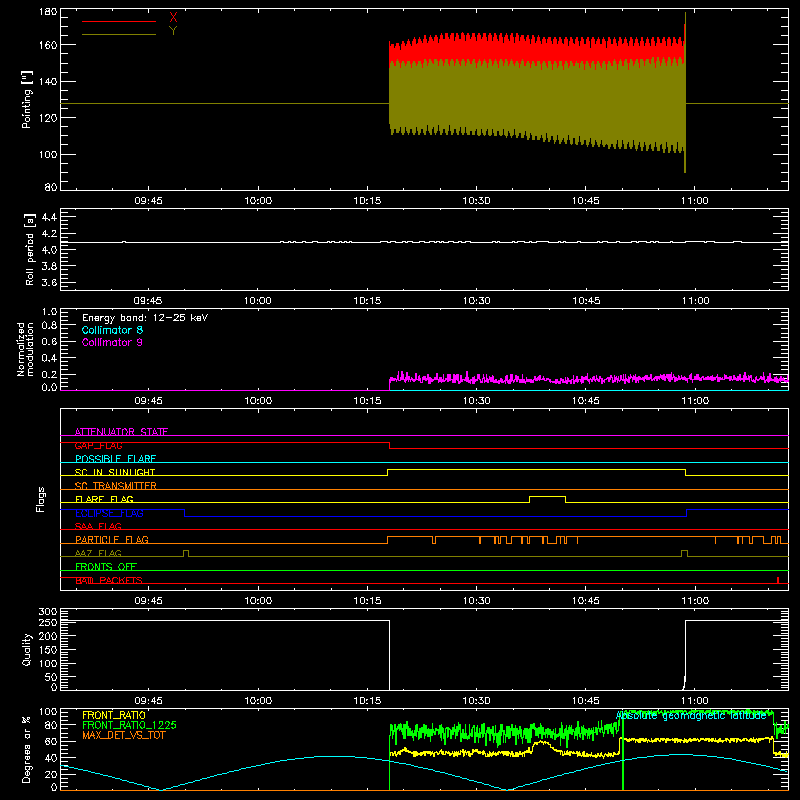The width and height of the screenshot is (800, 800).
Task: Click the ATTENUATOR_STATE flag label
Action: 121,432
